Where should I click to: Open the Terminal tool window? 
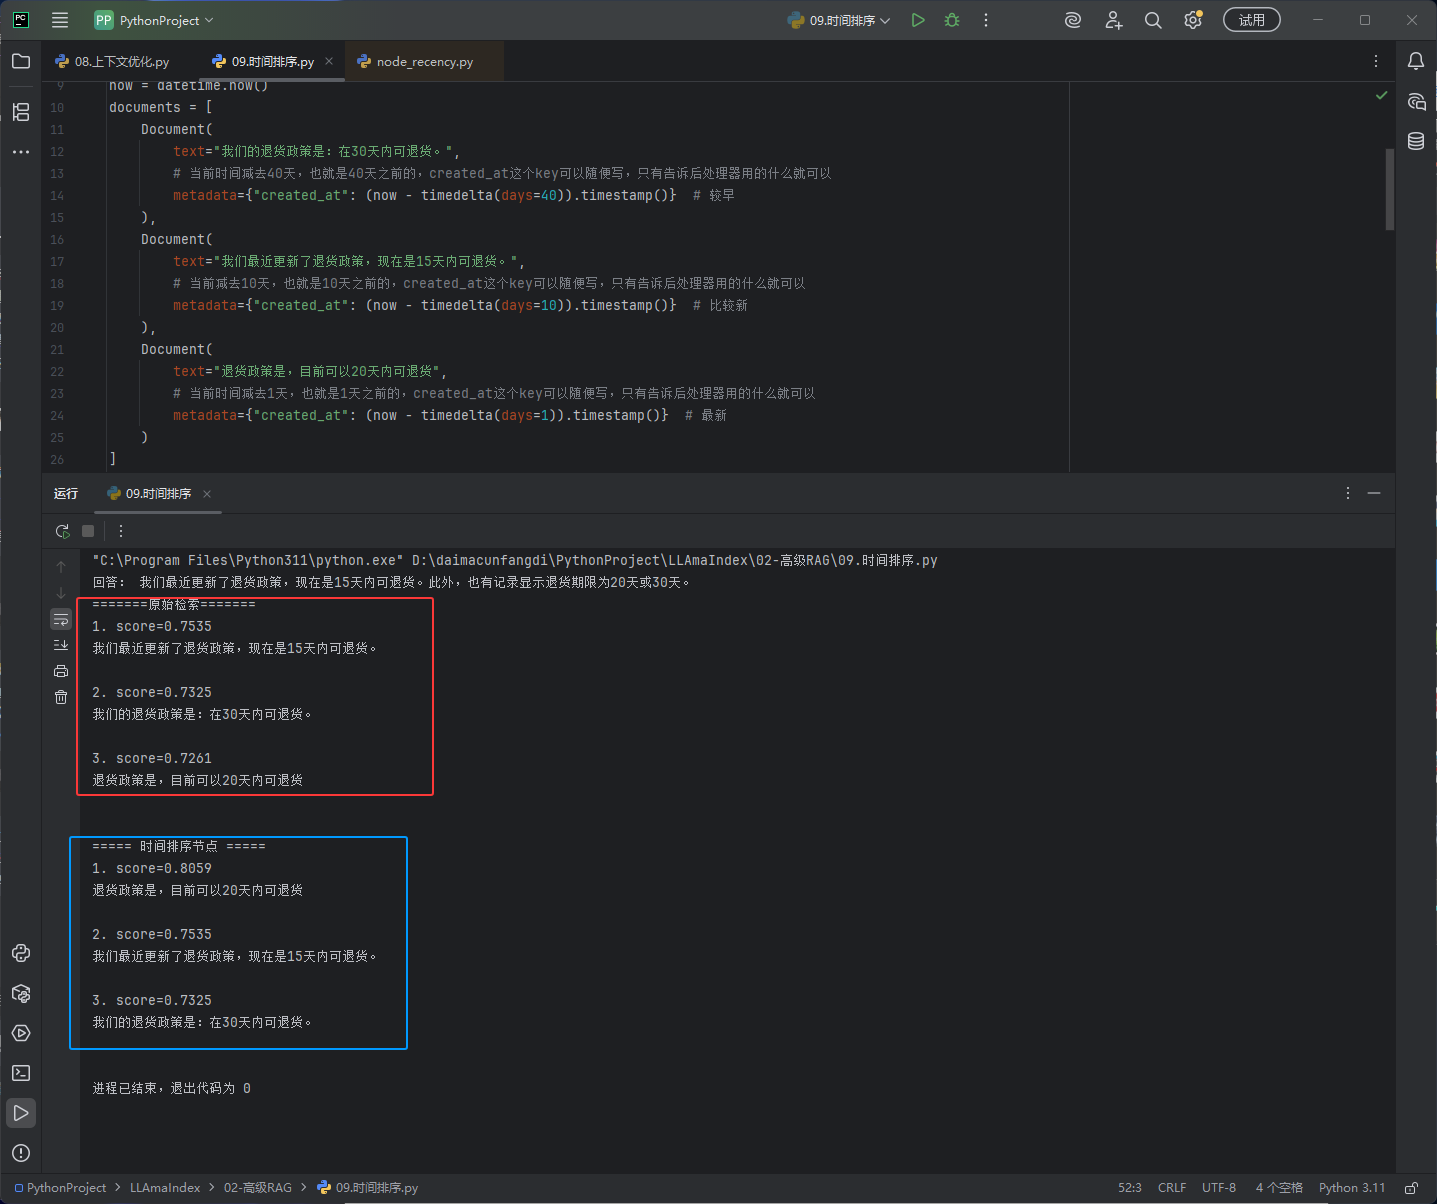click(x=21, y=1073)
